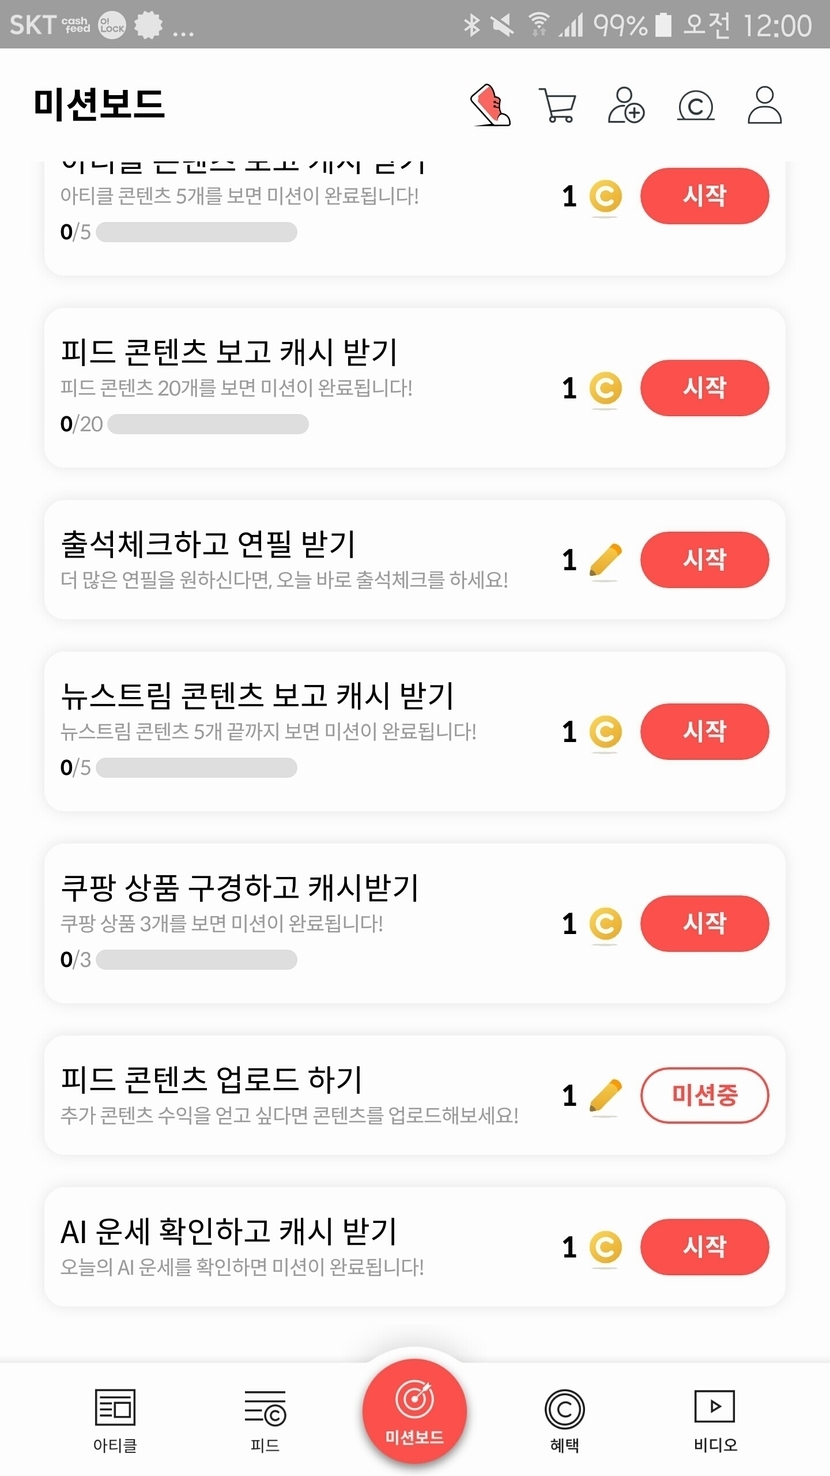Open the cash coin icon in header
The image size is (830, 1476).
point(696,105)
